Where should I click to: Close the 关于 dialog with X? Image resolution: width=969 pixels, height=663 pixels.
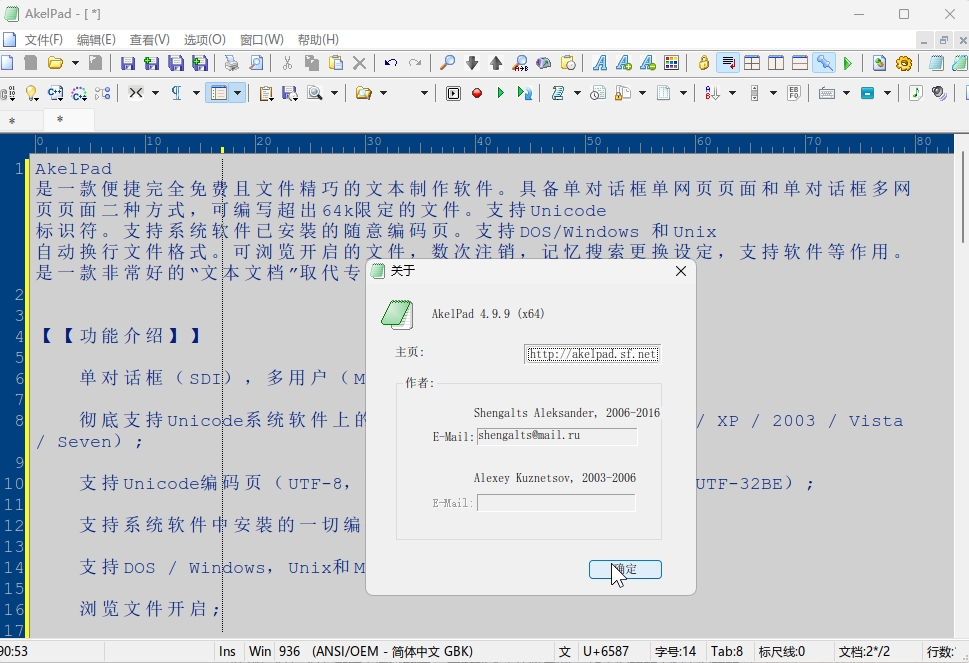pos(681,271)
